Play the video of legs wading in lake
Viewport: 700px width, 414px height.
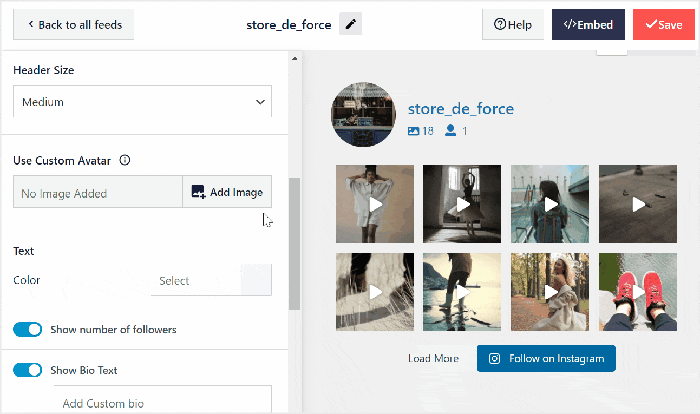click(462, 292)
